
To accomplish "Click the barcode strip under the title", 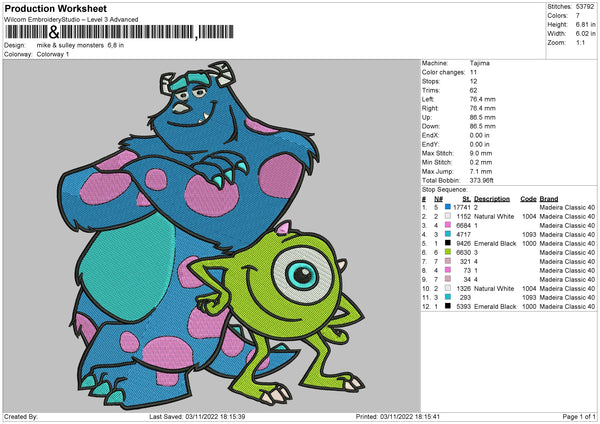I will (x=119, y=32).
